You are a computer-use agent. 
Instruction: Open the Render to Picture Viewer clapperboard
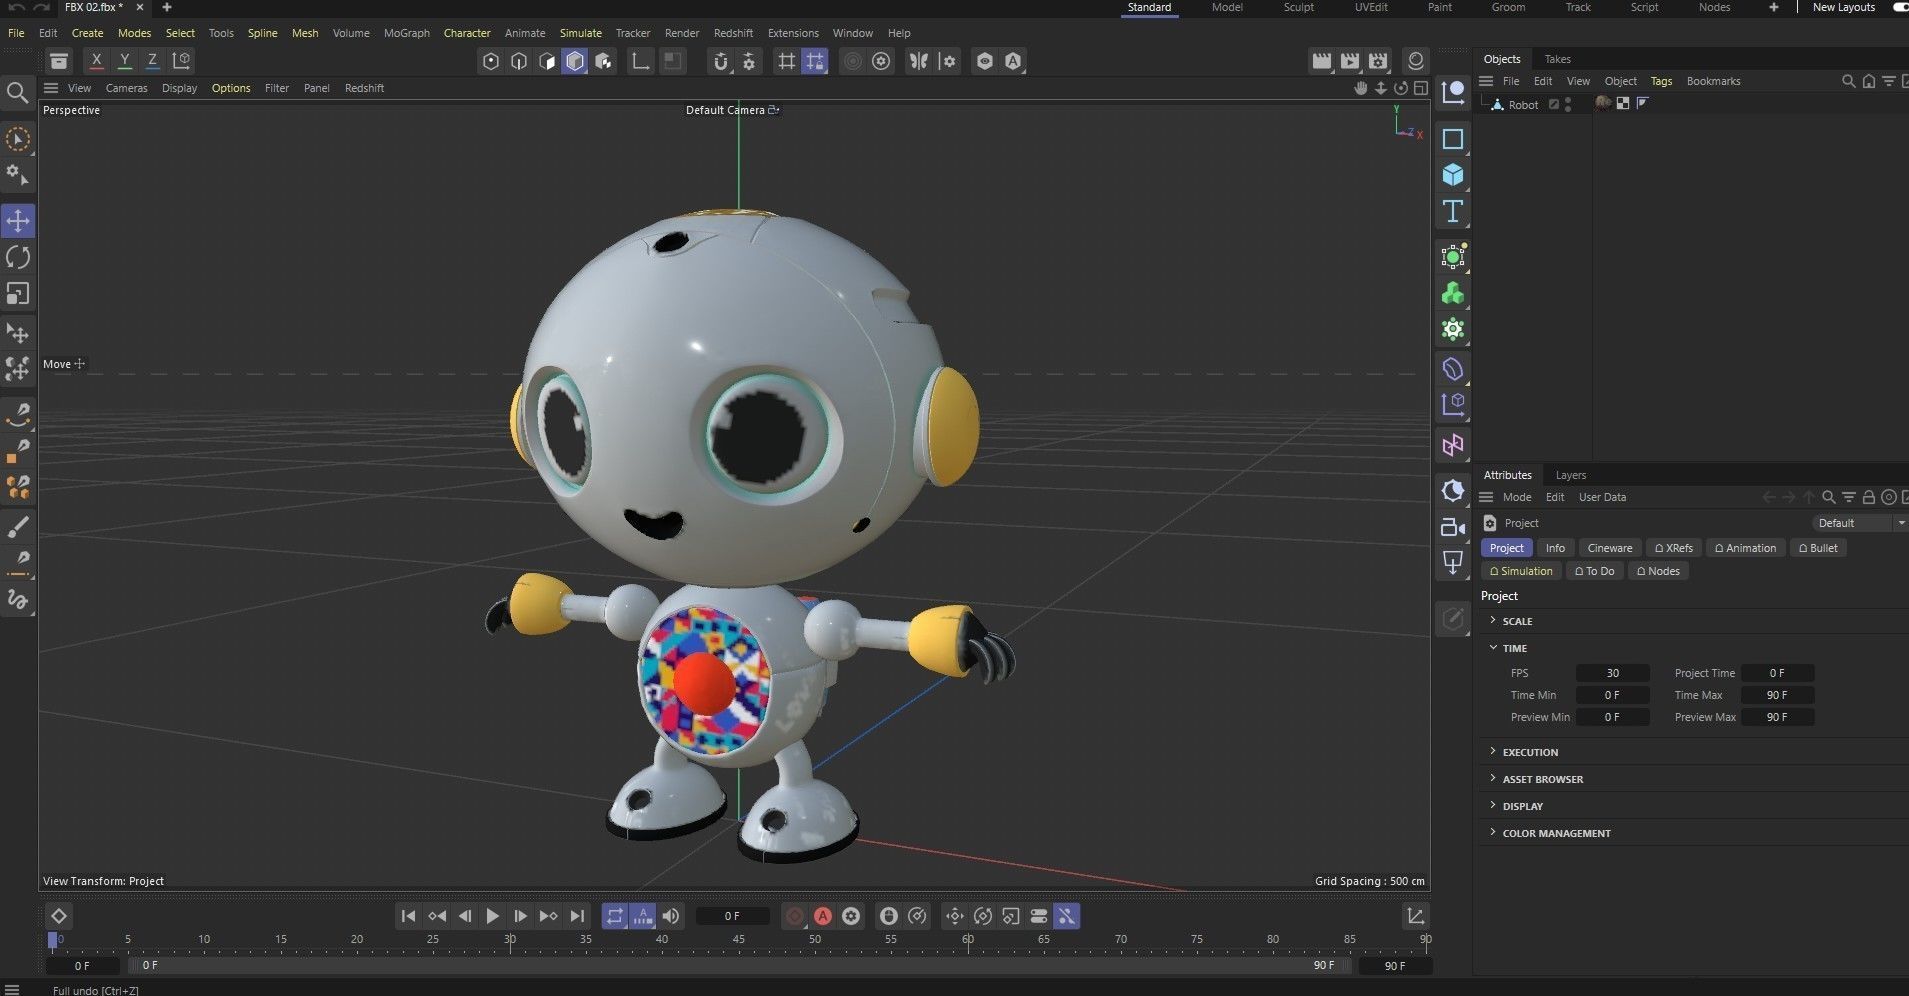tap(1350, 61)
